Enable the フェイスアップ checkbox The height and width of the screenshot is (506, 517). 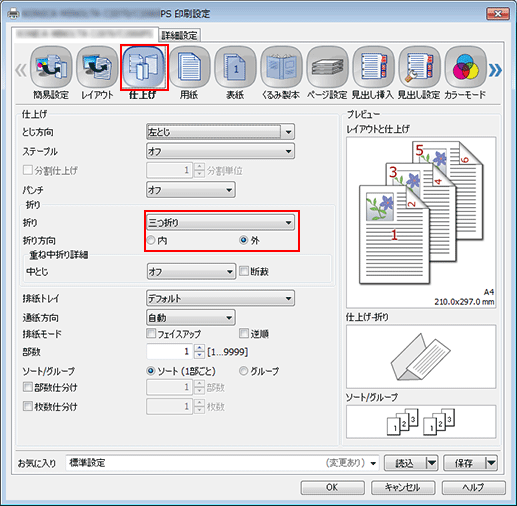pos(151,333)
